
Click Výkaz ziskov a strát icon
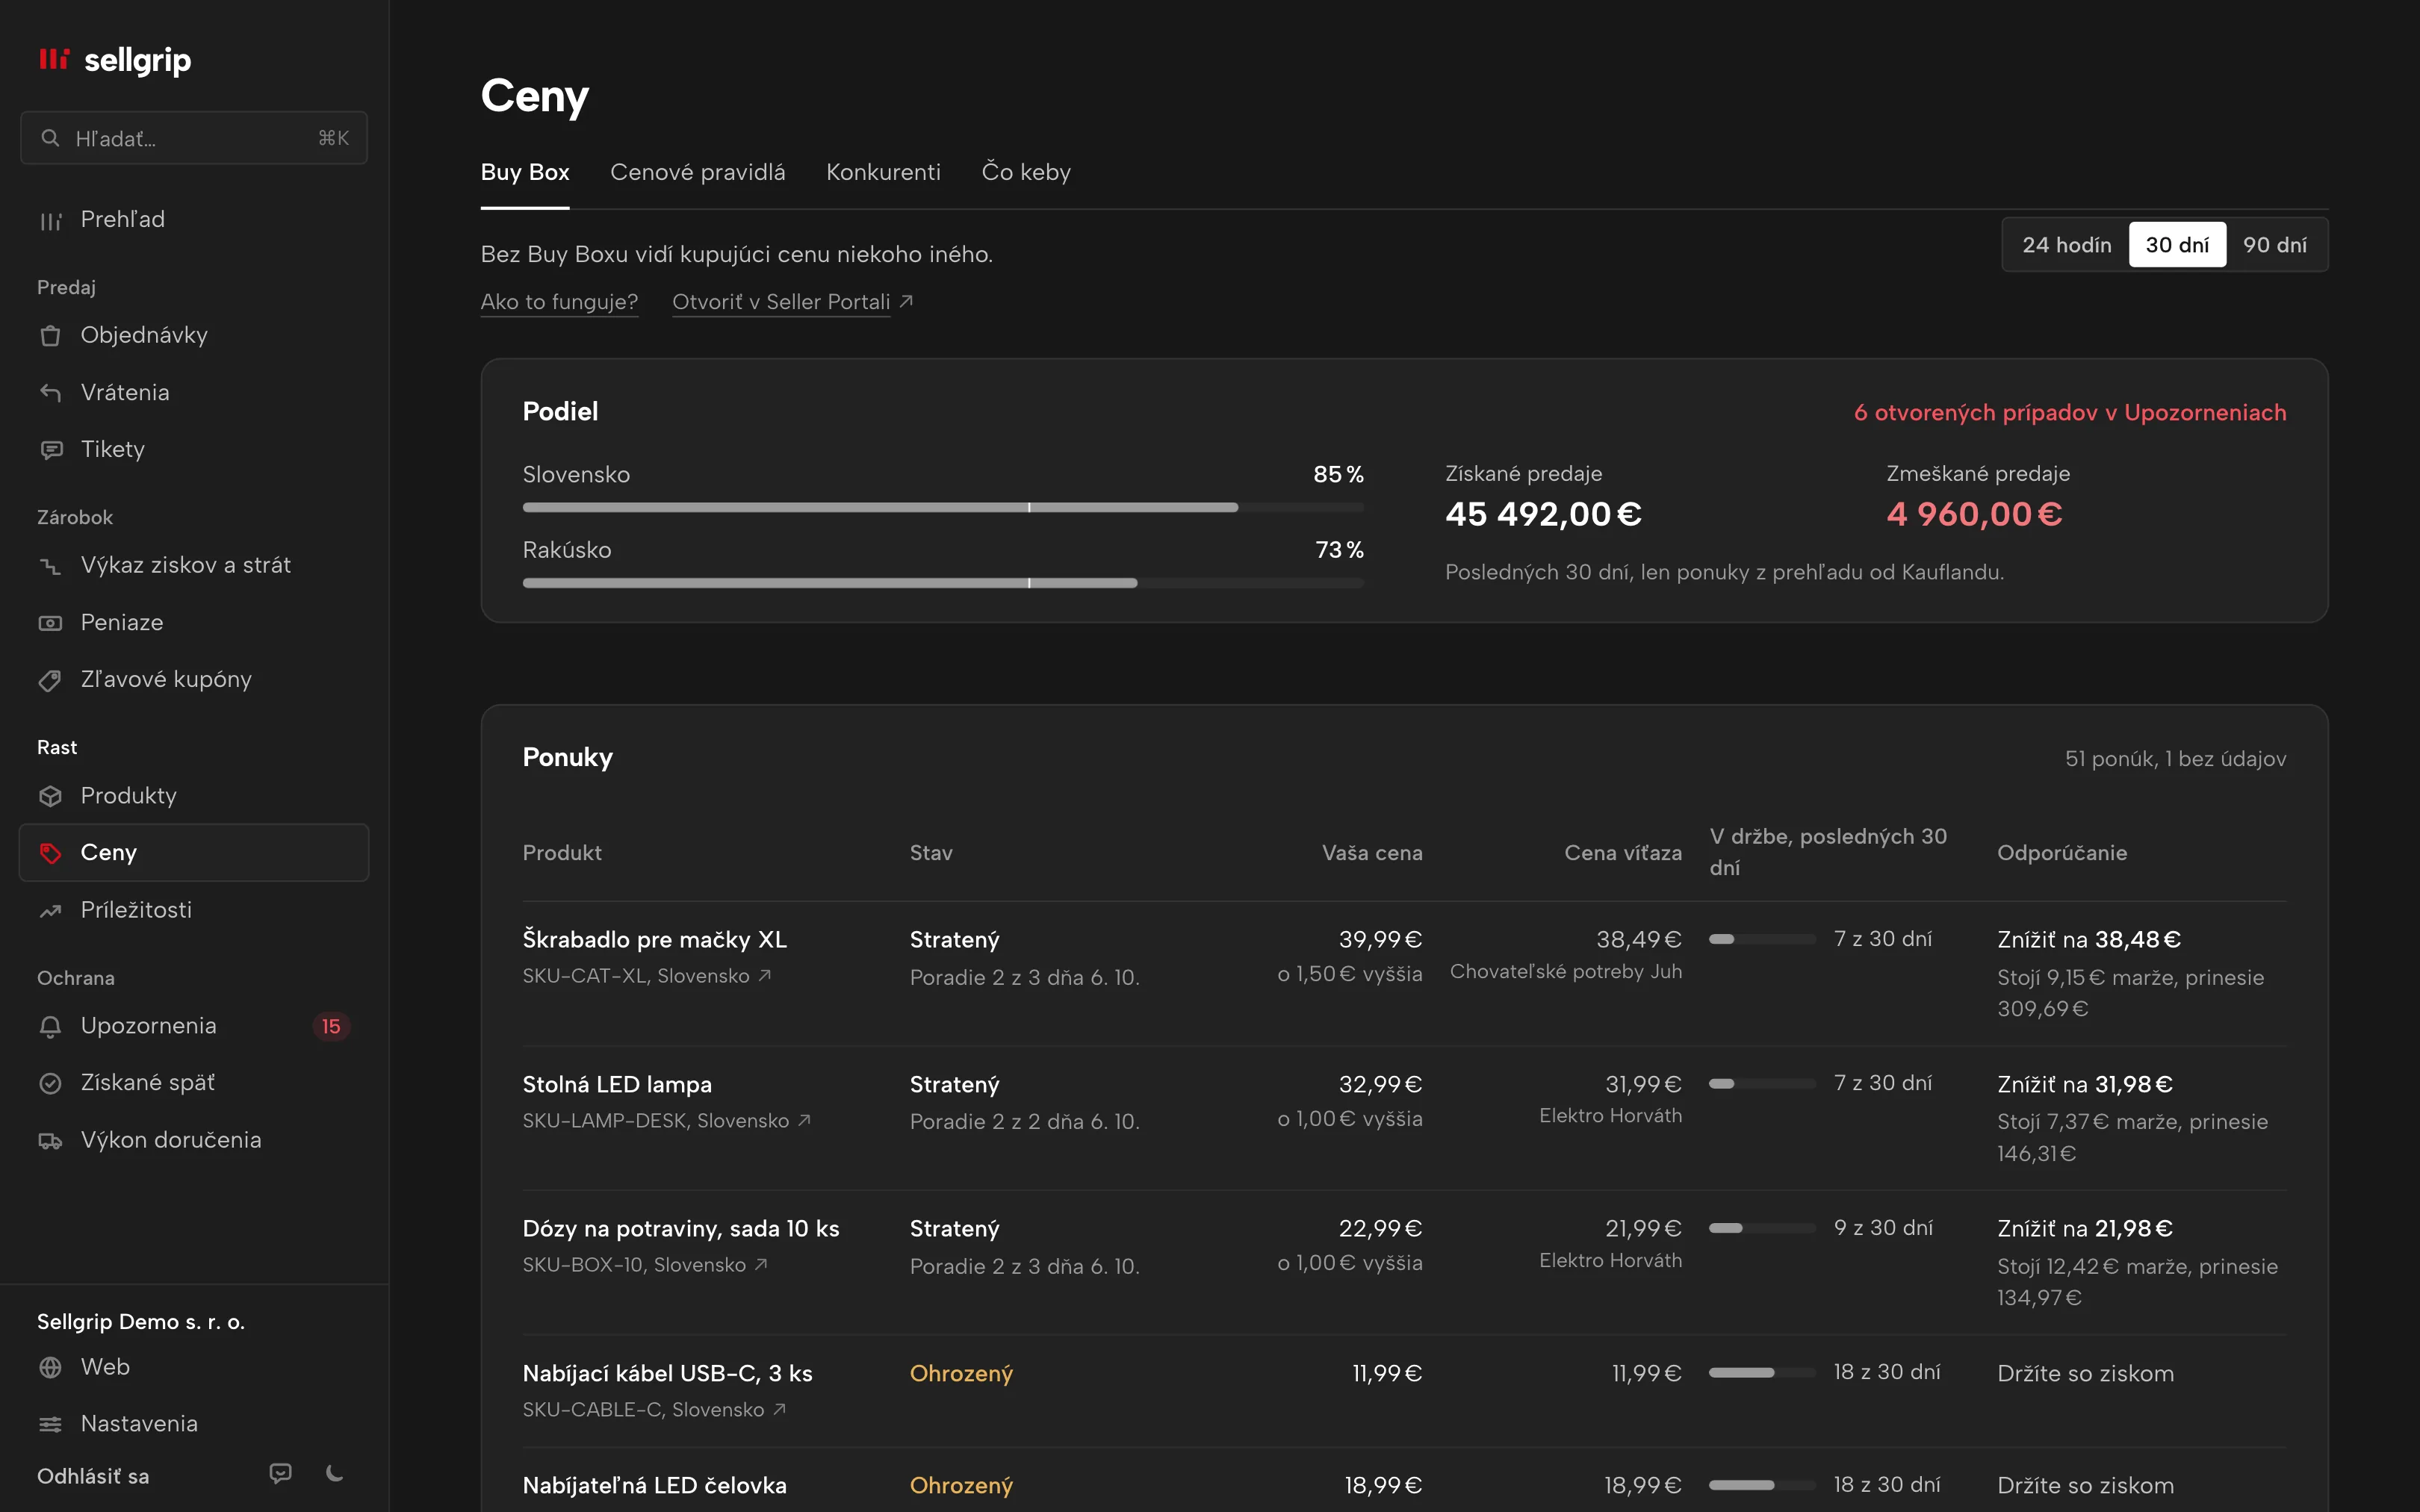click(50, 566)
